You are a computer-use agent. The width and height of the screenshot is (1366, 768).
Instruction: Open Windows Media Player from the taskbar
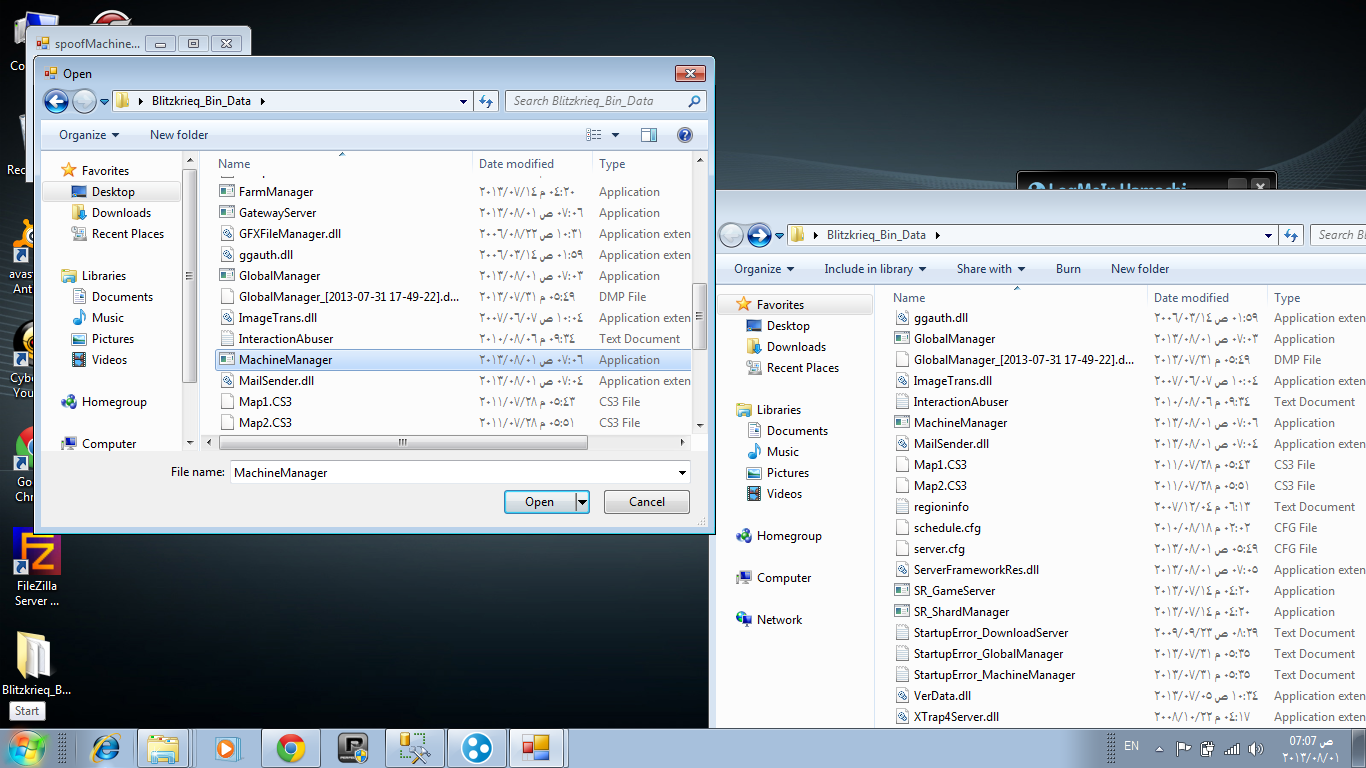click(x=229, y=748)
